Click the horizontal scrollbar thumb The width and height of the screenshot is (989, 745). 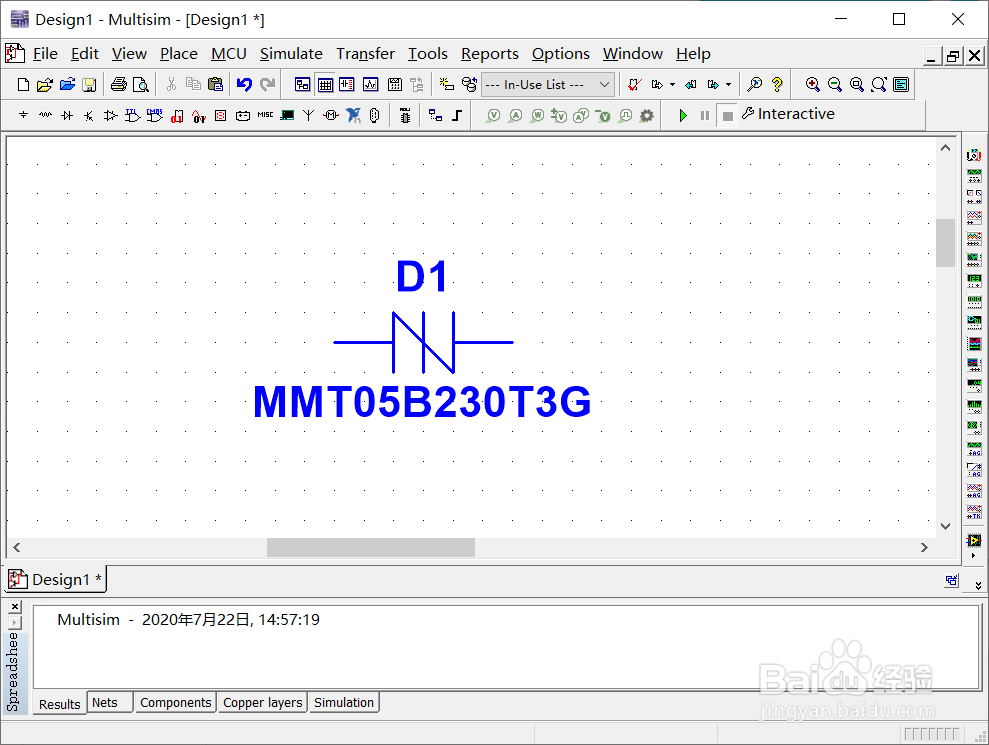tap(371, 547)
